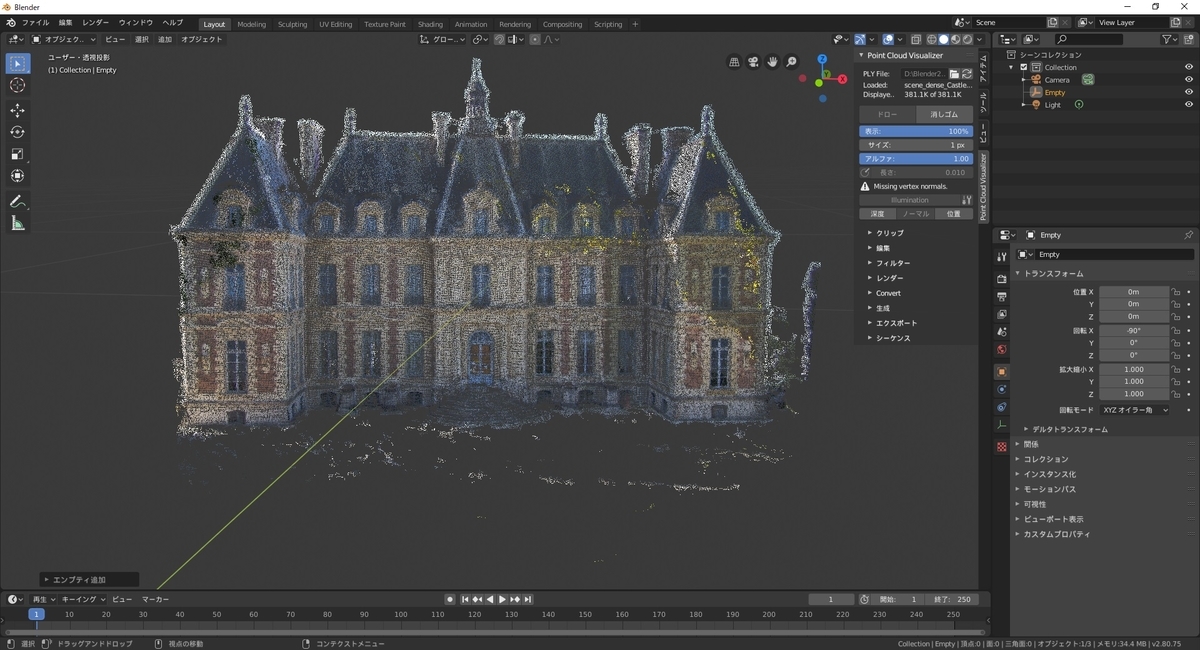Adjust the 表示 100% slider
Image resolution: width=1200 pixels, height=650 pixels.
click(x=915, y=131)
